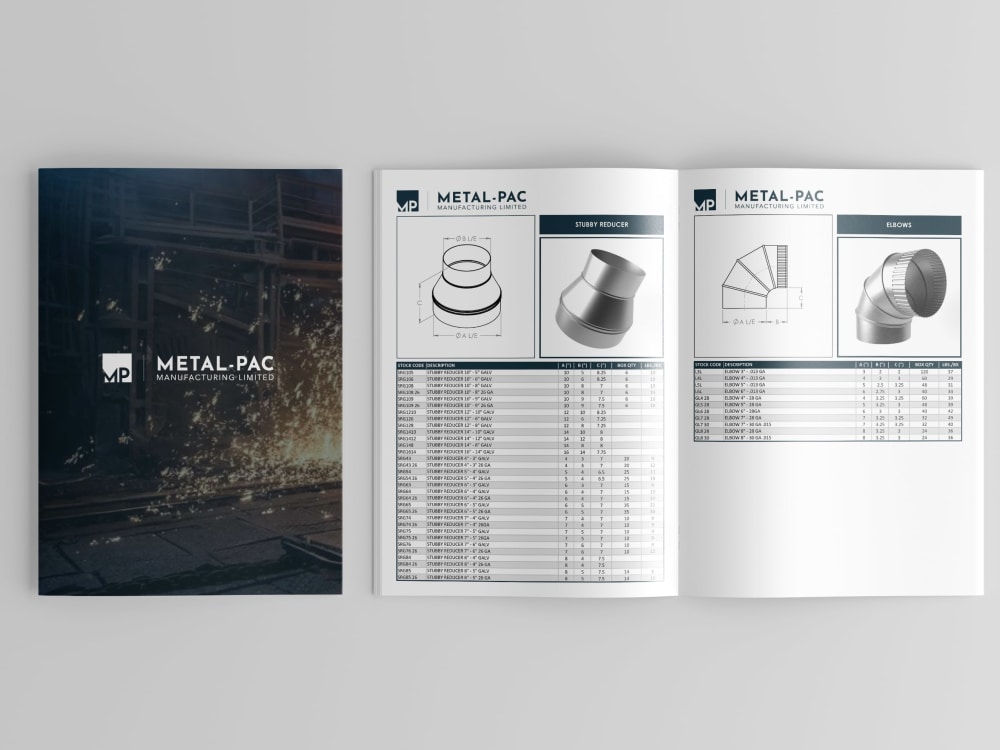The width and height of the screenshot is (1000, 750).
Task: Select the row 'ELBOW 4" - 28 GA'
Action: 827,398
